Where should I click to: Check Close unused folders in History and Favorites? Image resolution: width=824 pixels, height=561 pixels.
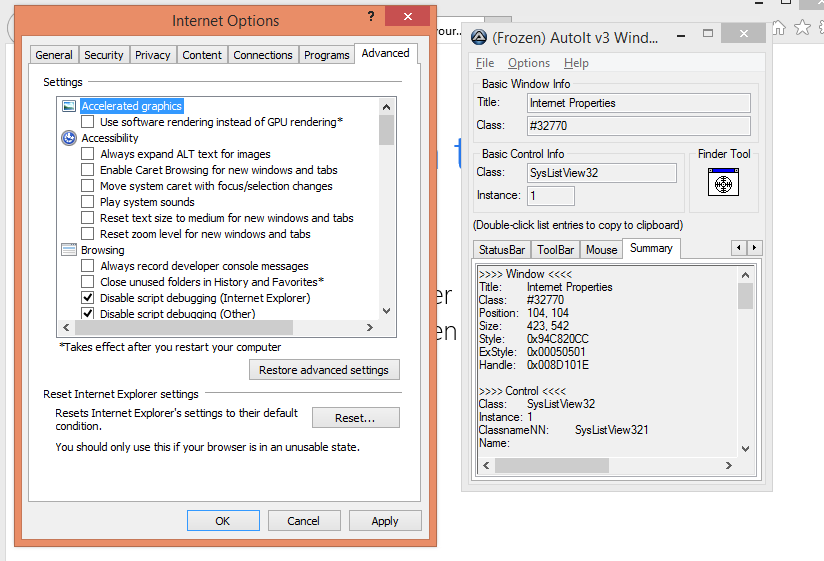coord(88,282)
